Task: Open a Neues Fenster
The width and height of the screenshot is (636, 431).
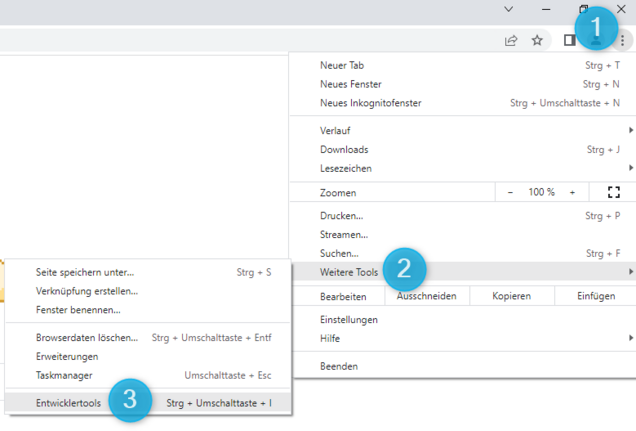Action: tap(462, 84)
